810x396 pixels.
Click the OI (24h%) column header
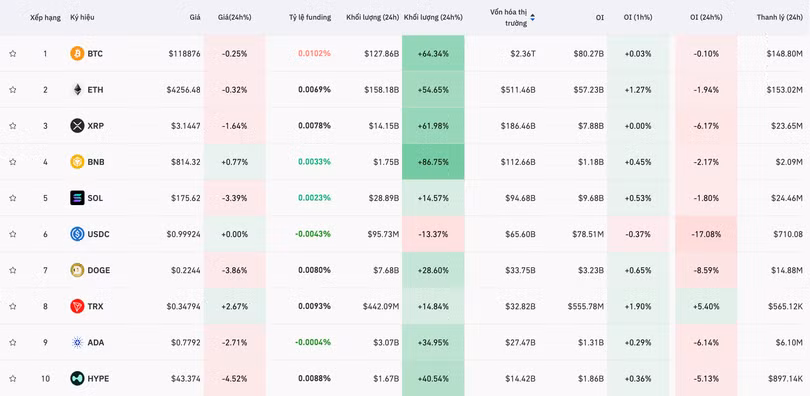706,17
